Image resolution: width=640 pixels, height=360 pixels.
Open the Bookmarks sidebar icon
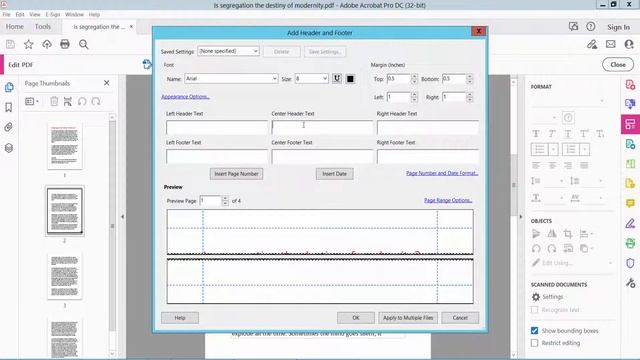point(9,107)
